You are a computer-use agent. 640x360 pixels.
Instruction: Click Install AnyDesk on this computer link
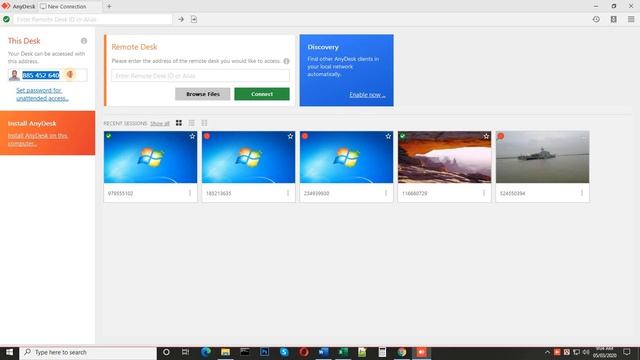tap(38, 139)
